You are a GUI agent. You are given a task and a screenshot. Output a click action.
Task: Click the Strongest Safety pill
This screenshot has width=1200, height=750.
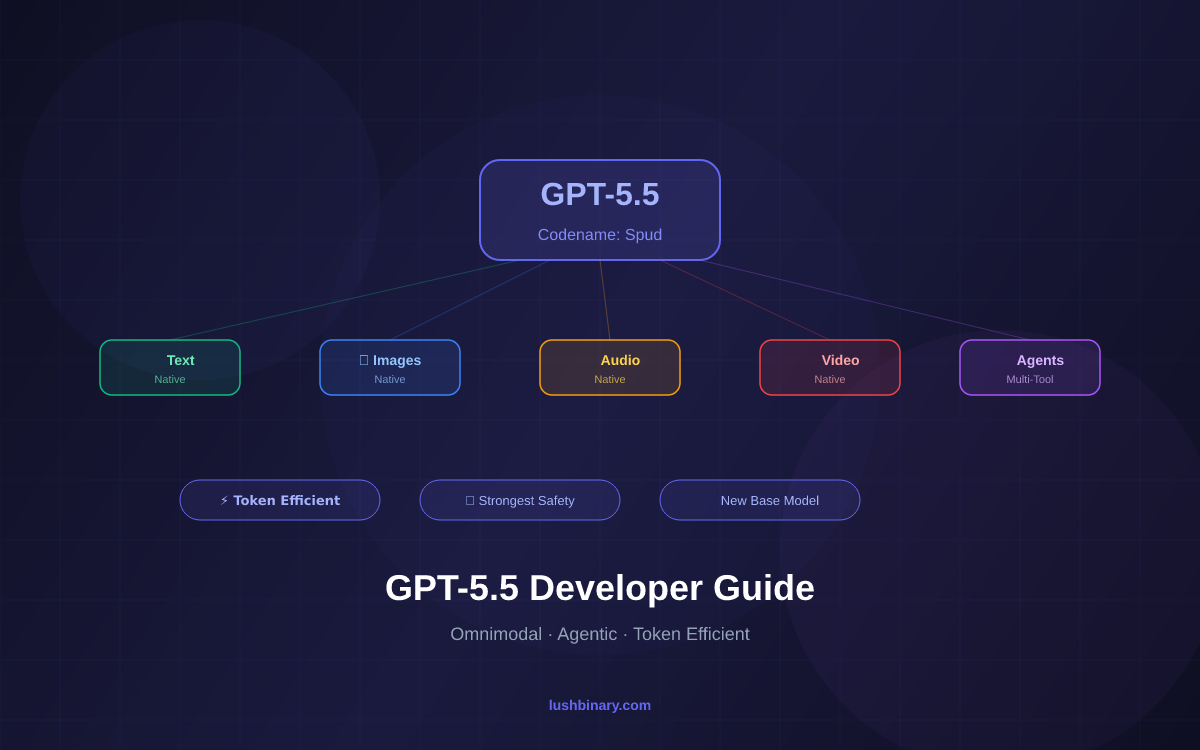[520, 500]
